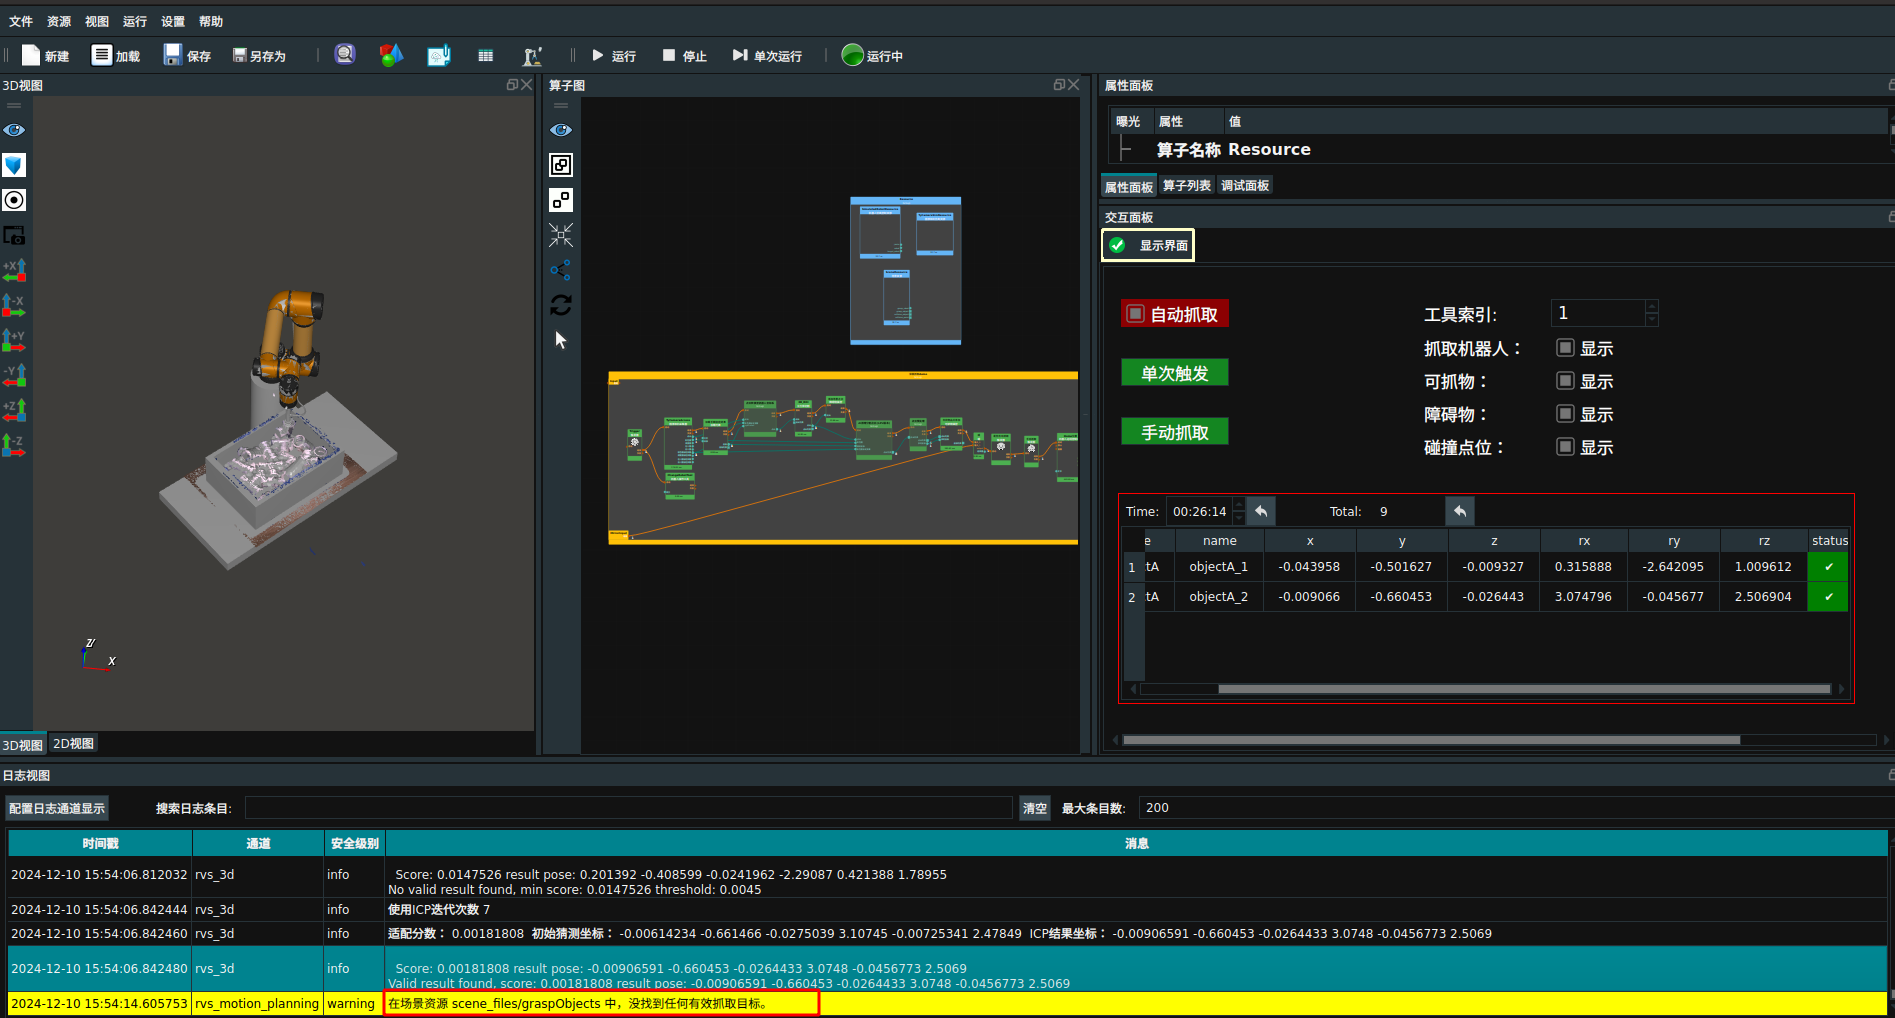Click the collapse arrows icon in 算子图 sidebar
Viewport: 1895px width, 1018px height.
tap(561, 235)
